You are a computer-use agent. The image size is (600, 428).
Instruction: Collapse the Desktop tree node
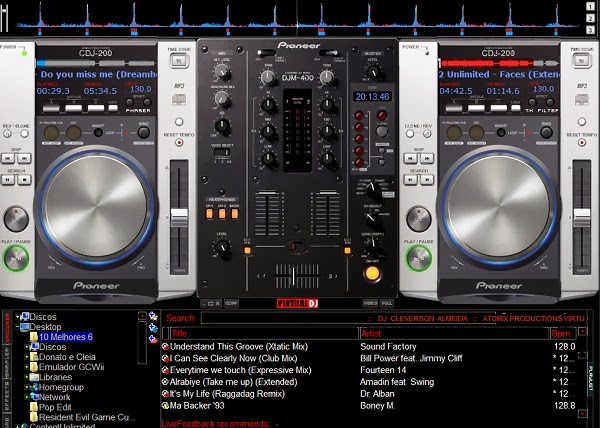point(17,327)
